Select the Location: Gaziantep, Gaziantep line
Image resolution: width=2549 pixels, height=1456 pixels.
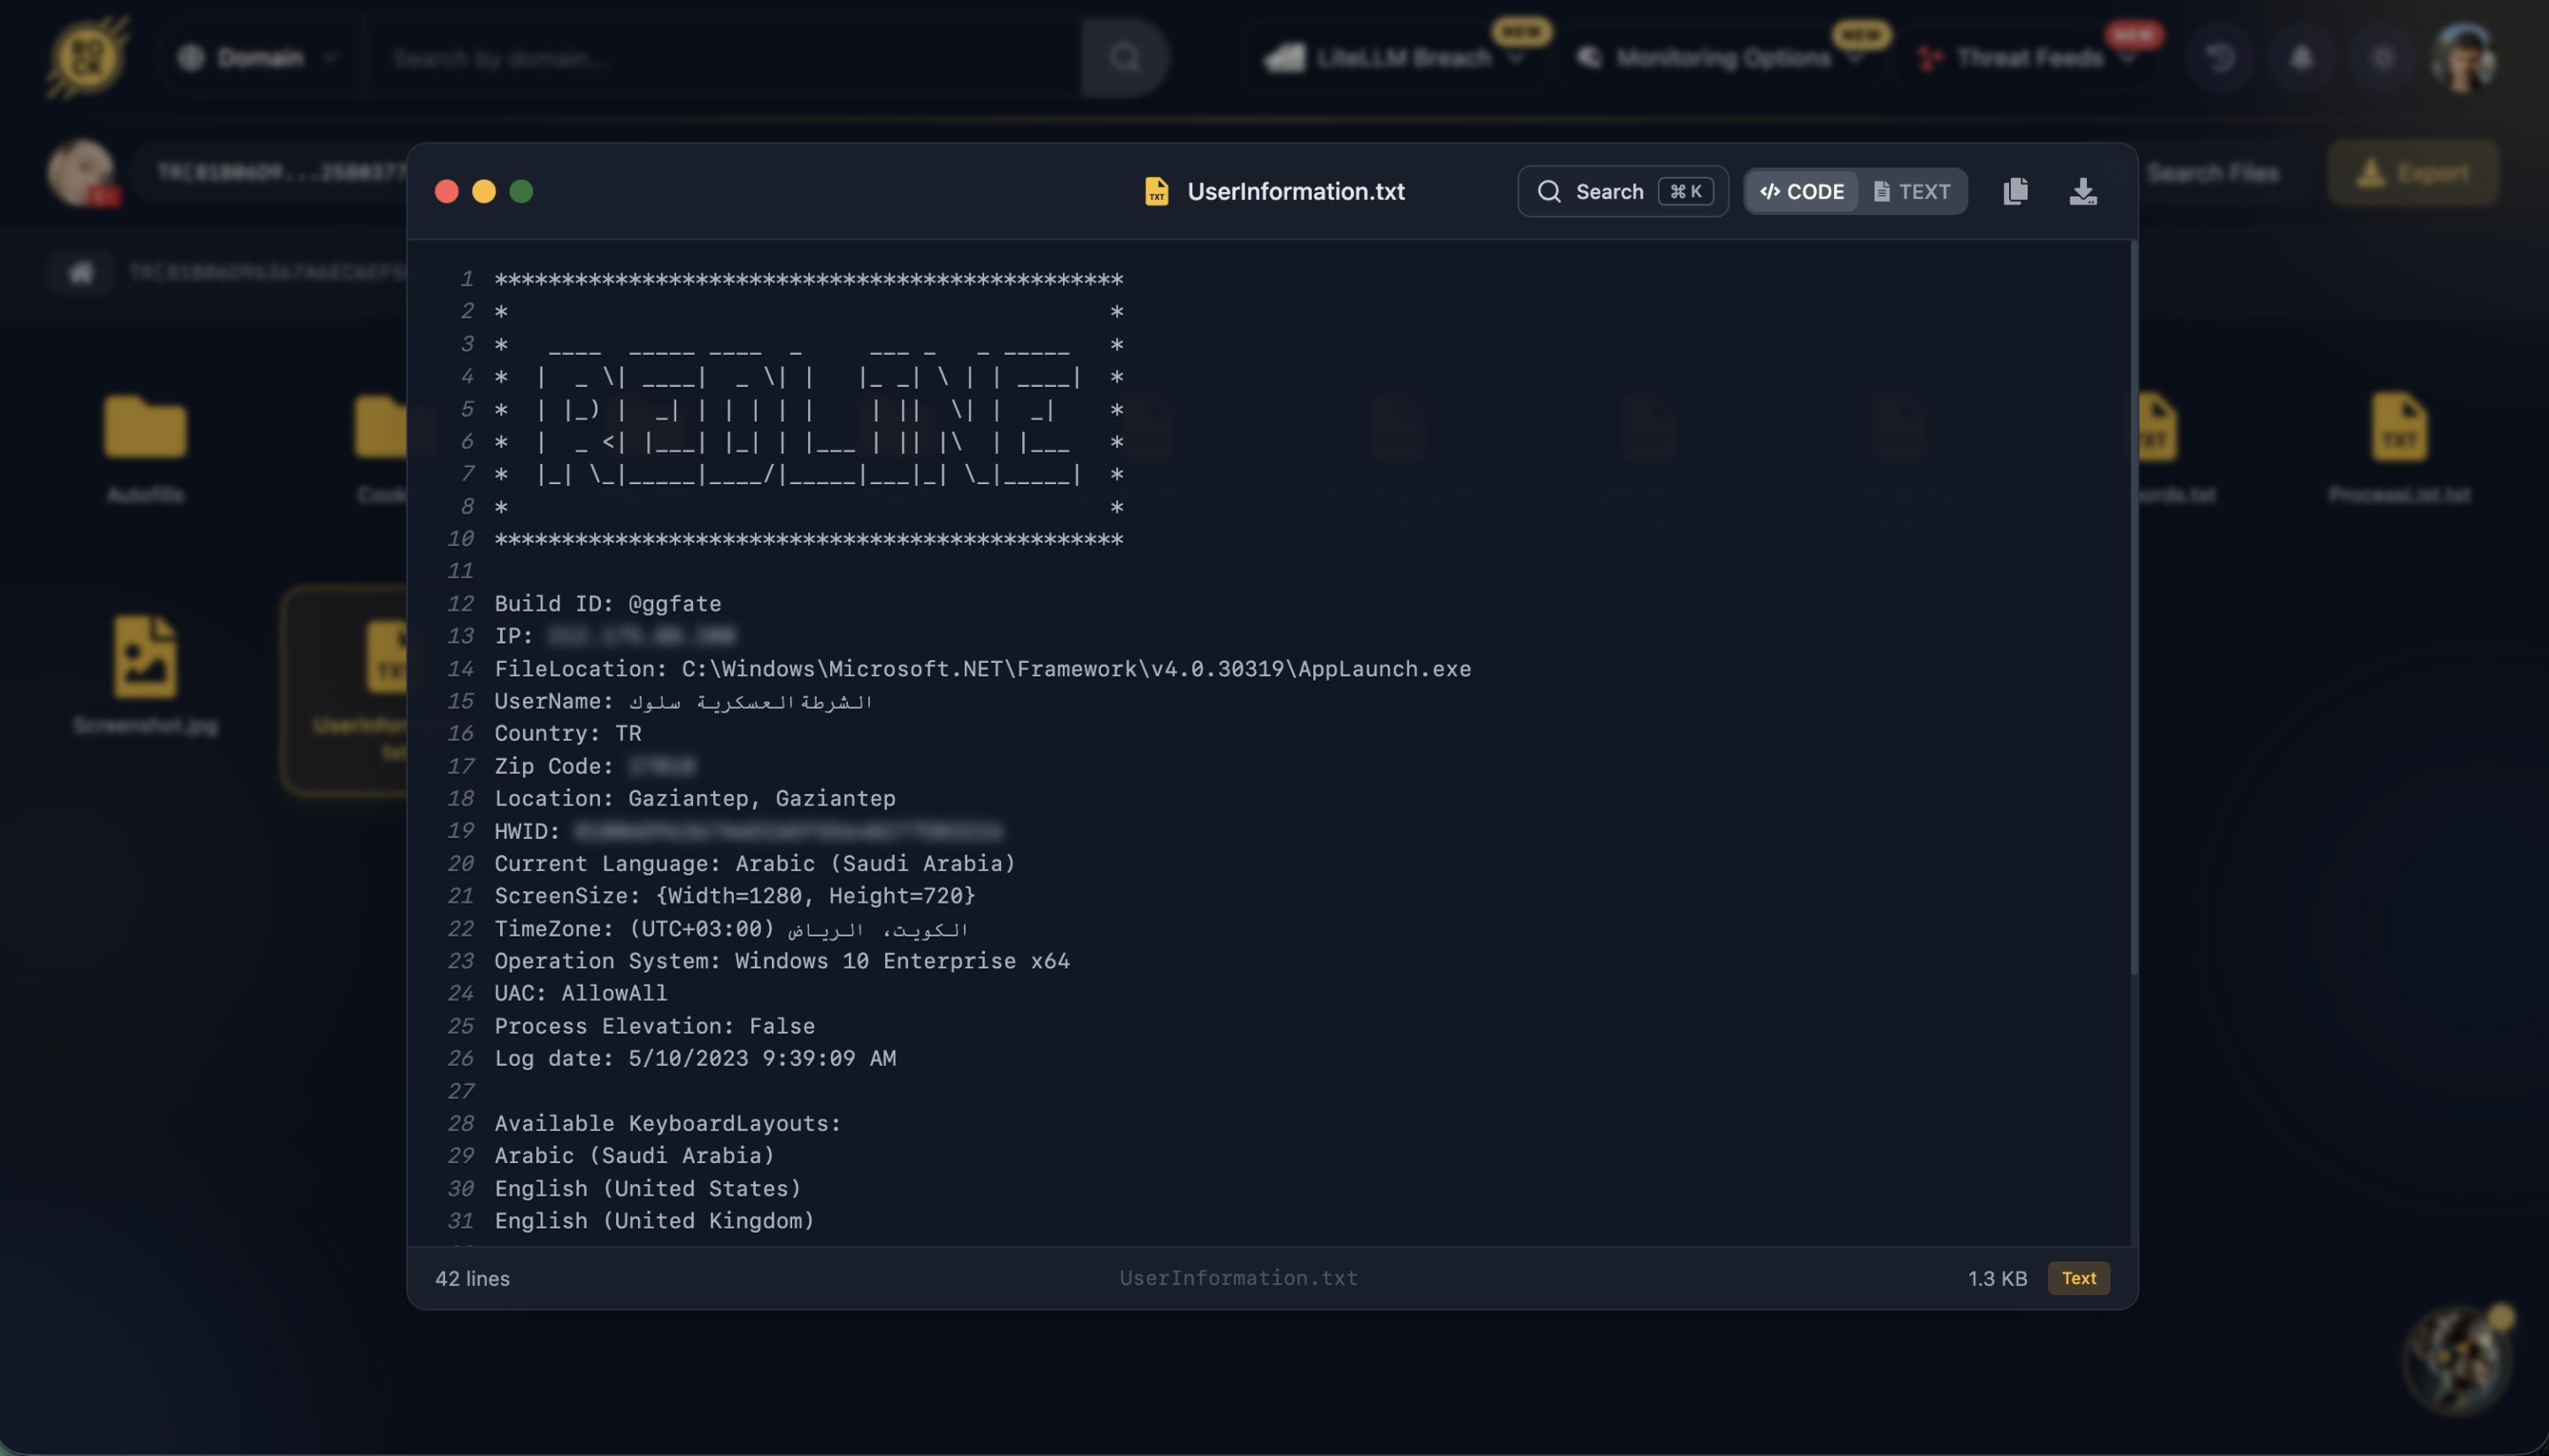click(694, 799)
